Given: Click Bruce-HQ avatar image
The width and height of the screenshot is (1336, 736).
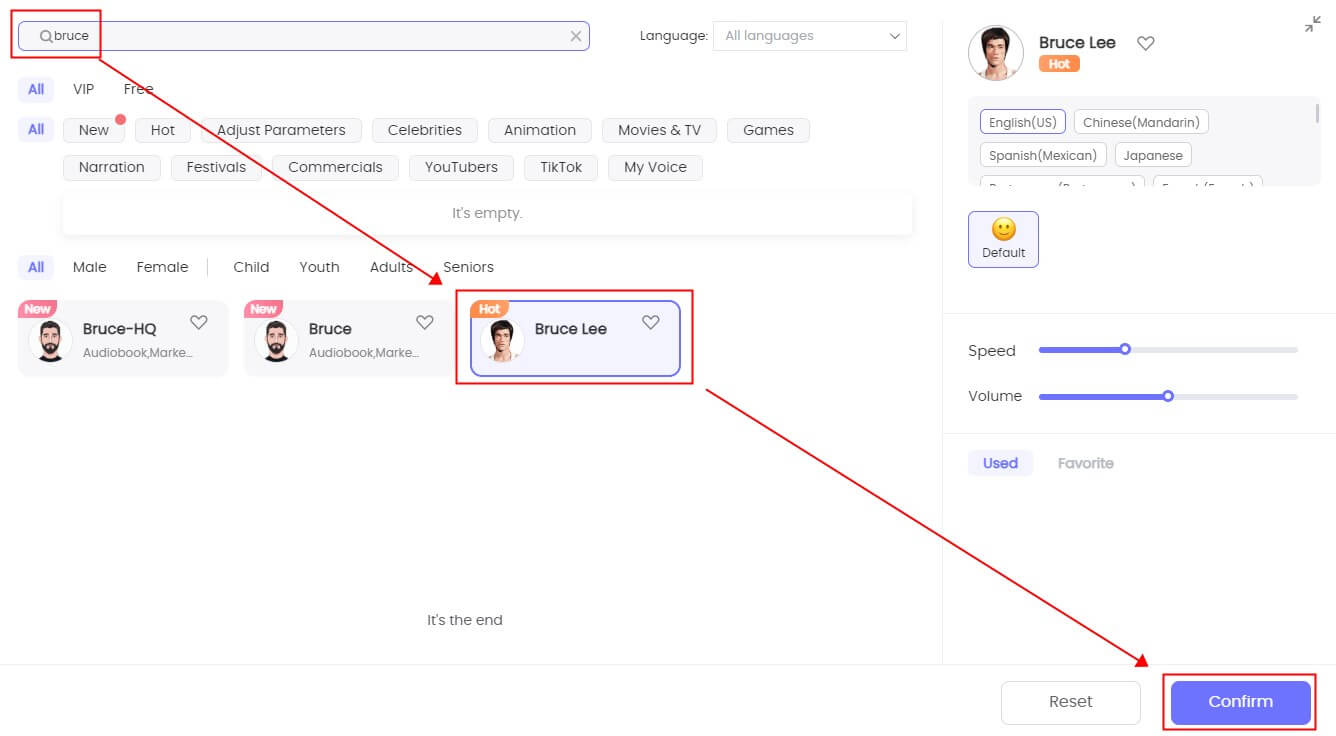Looking at the screenshot, I should click(50, 340).
